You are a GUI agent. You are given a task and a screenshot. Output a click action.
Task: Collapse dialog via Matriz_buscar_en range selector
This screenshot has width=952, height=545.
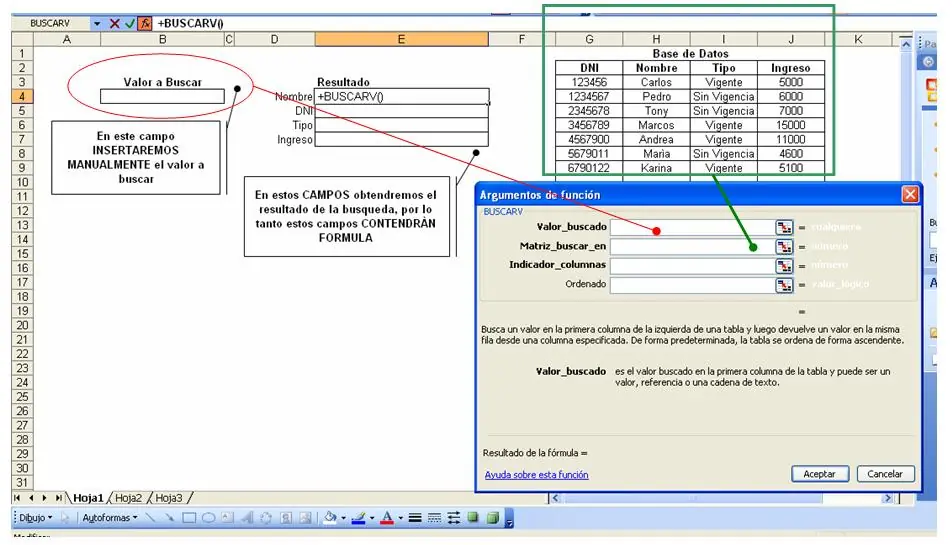point(784,246)
